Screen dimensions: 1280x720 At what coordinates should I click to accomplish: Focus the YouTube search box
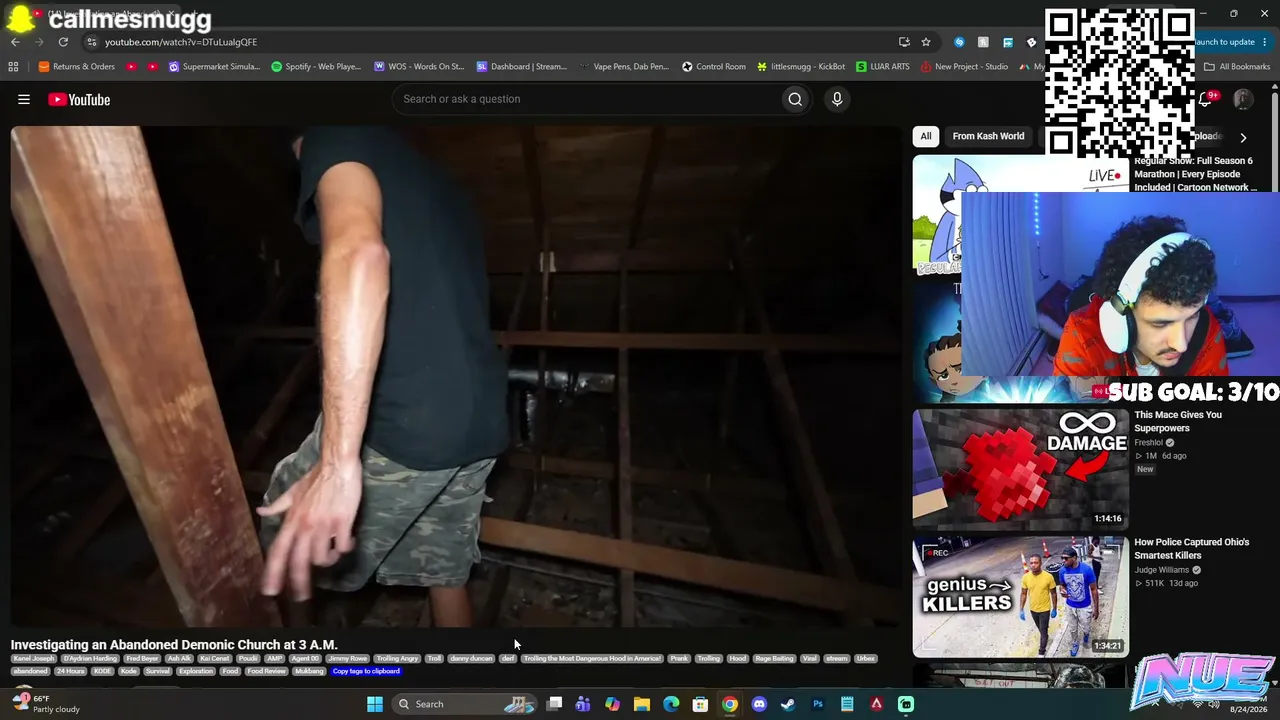click(x=588, y=99)
